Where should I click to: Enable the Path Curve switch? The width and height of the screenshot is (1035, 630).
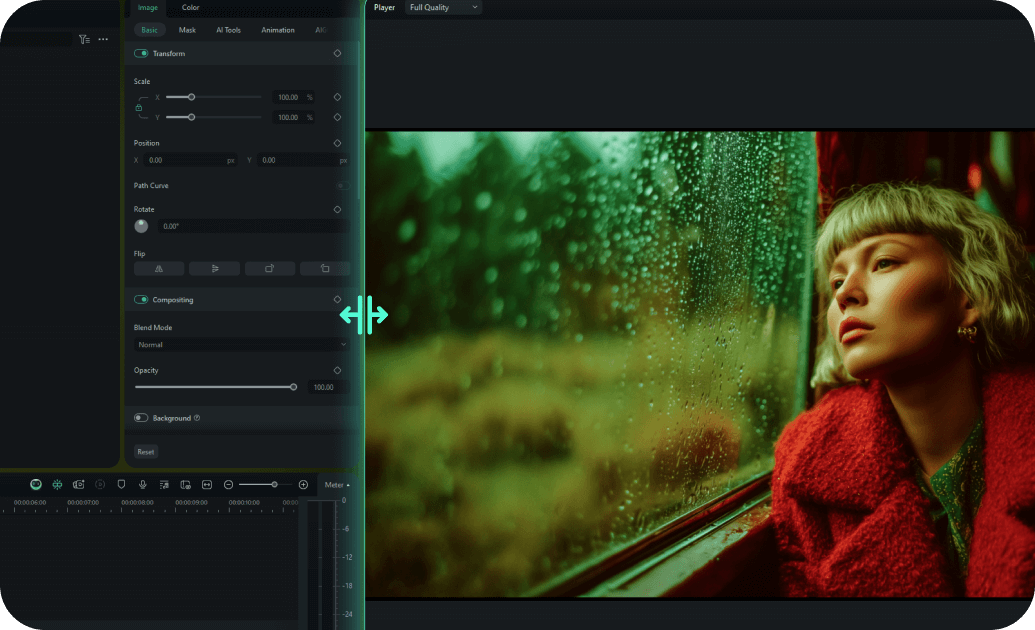pos(343,186)
